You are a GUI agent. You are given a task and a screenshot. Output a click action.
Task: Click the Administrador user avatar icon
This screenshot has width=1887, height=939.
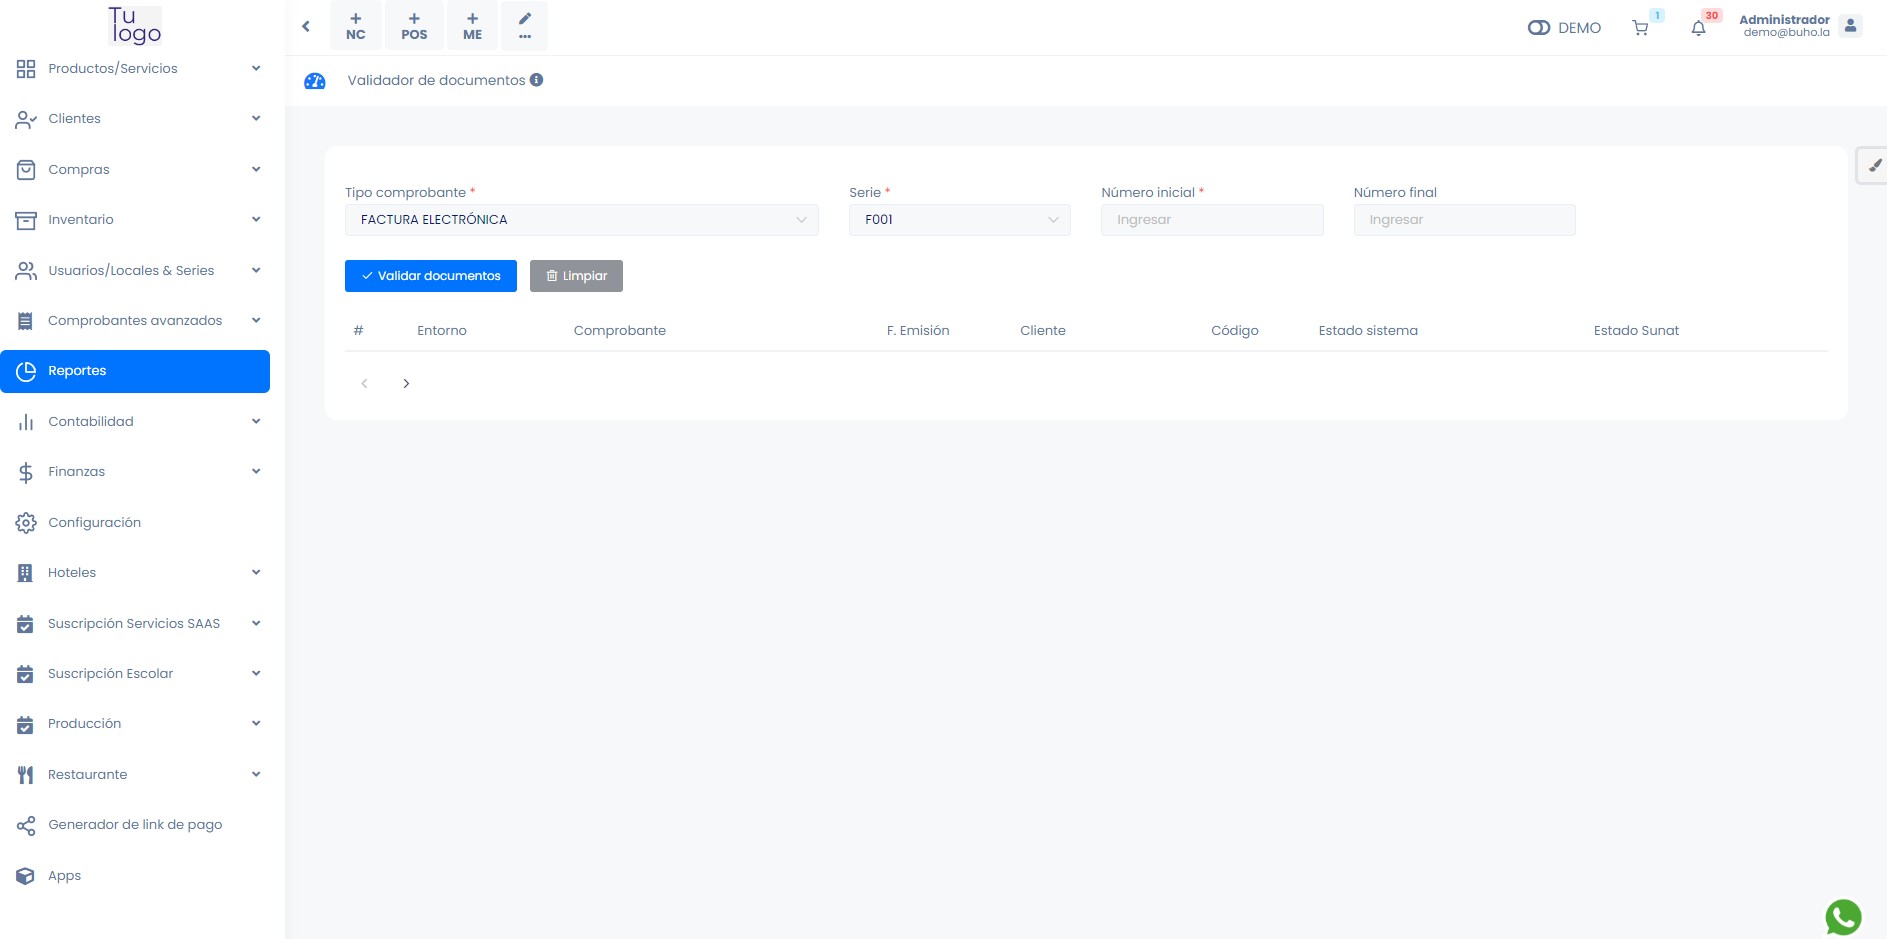[1850, 26]
